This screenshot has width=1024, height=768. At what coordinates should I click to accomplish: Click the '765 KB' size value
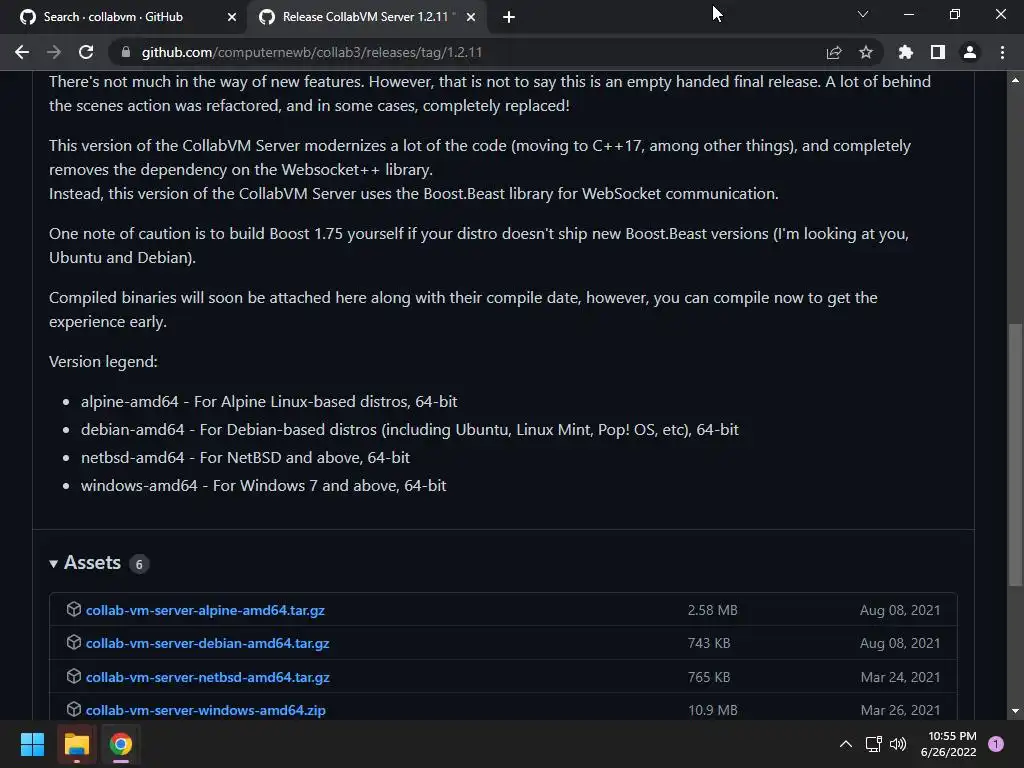point(709,677)
